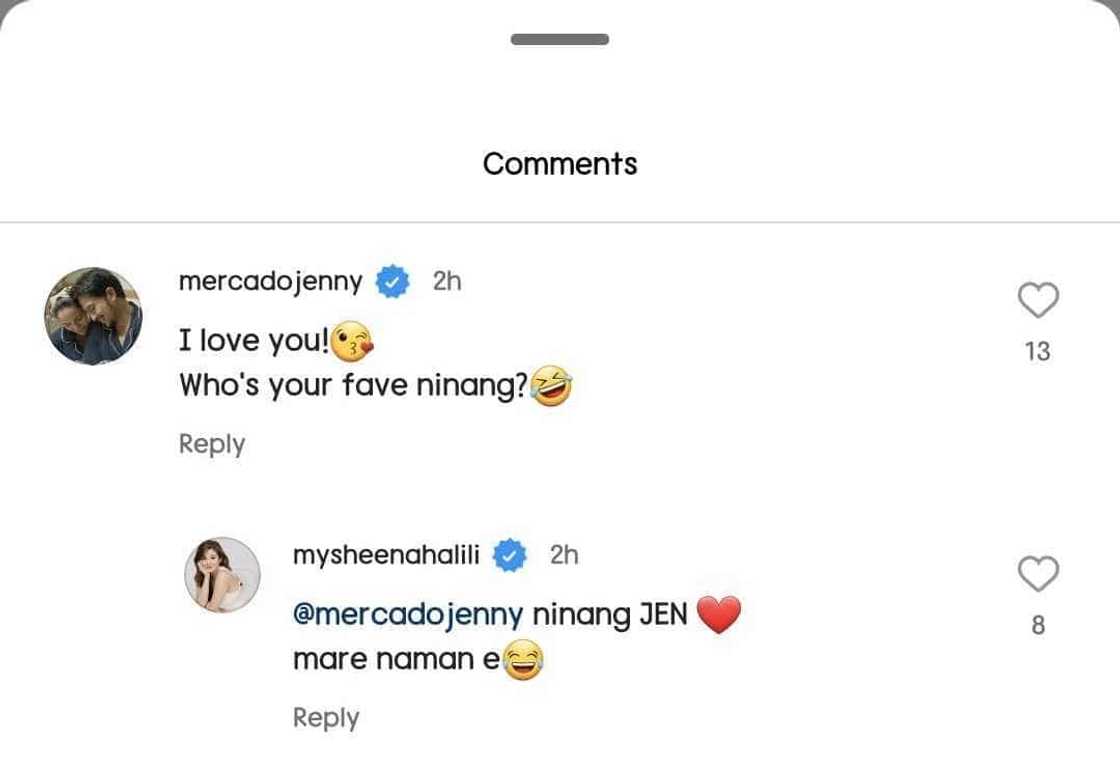
Task: Click the 2h timestamp on mercadojenny's comment
Action: [x=447, y=282]
